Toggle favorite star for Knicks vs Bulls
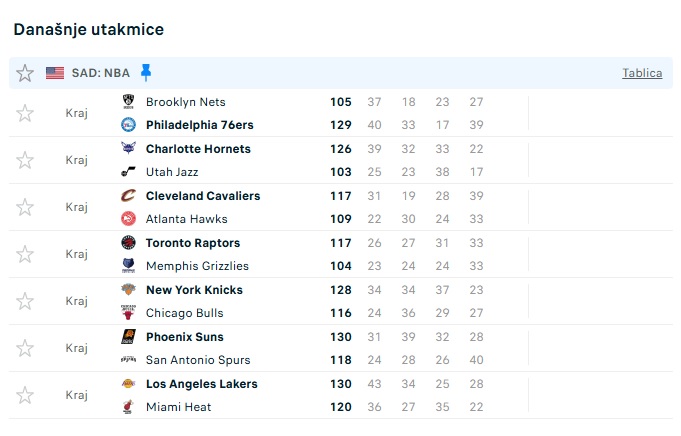 click(25, 301)
